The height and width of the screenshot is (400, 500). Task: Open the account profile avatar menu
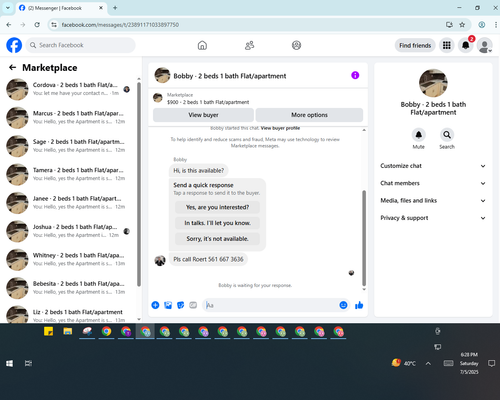click(x=484, y=45)
